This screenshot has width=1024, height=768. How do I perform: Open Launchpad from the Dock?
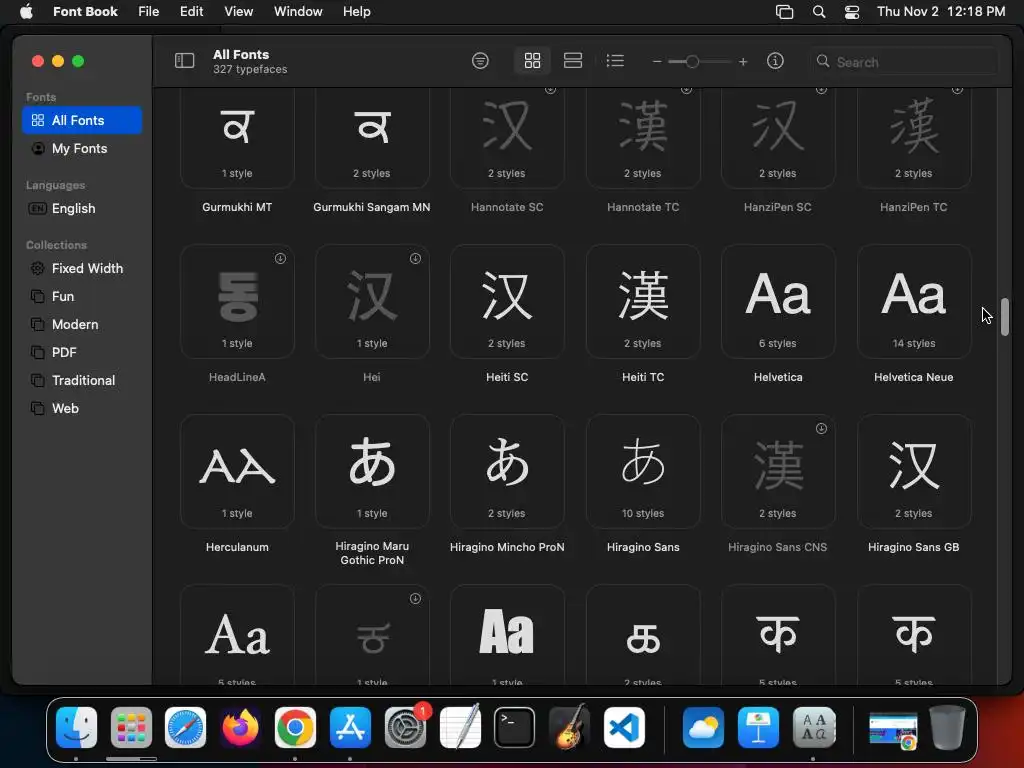click(x=131, y=727)
